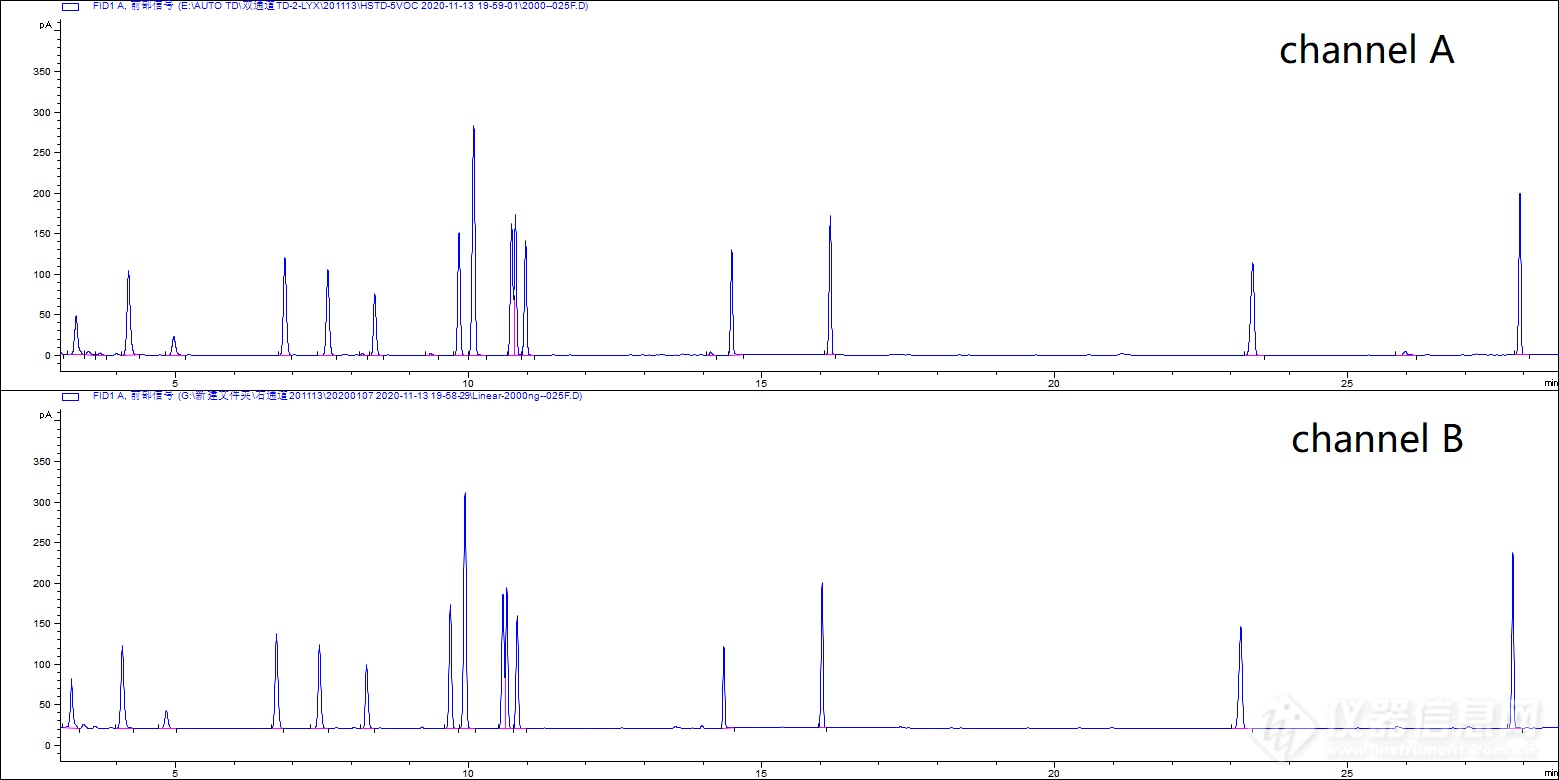
Task: Click the channel B peak at 14.4 min
Action: click(x=723, y=688)
